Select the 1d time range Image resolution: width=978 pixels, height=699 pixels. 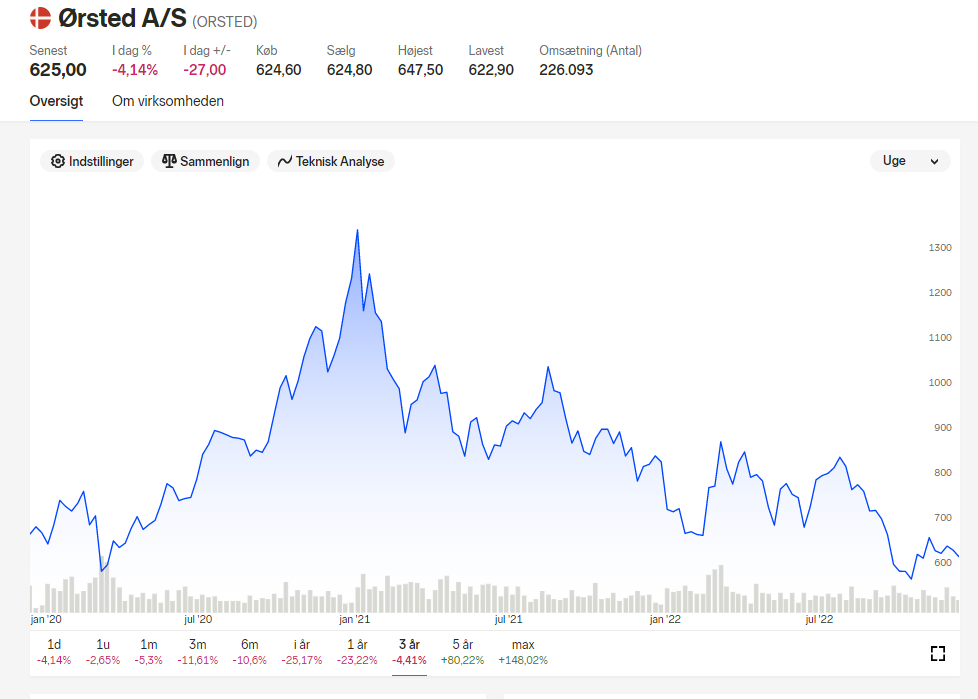click(54, 652)
